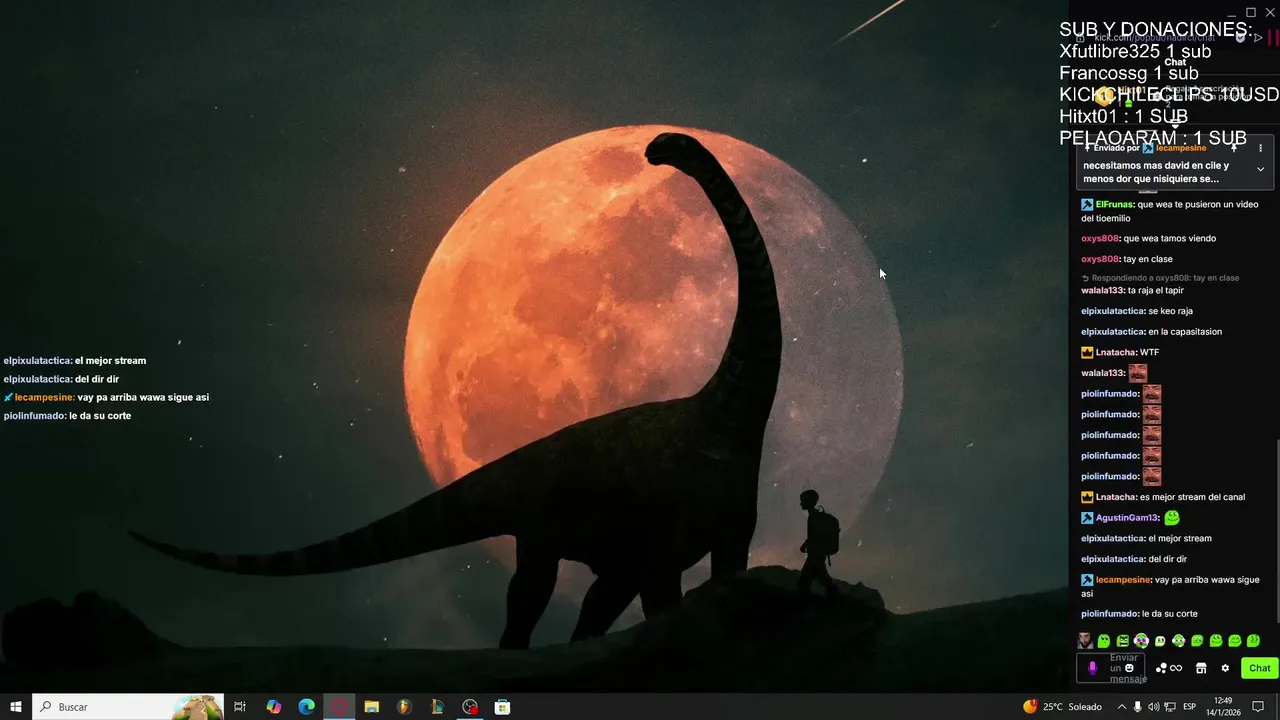The image size is (1280, 720).
Task: Expand the pinned message chevron
Action: click(1260, 169)
